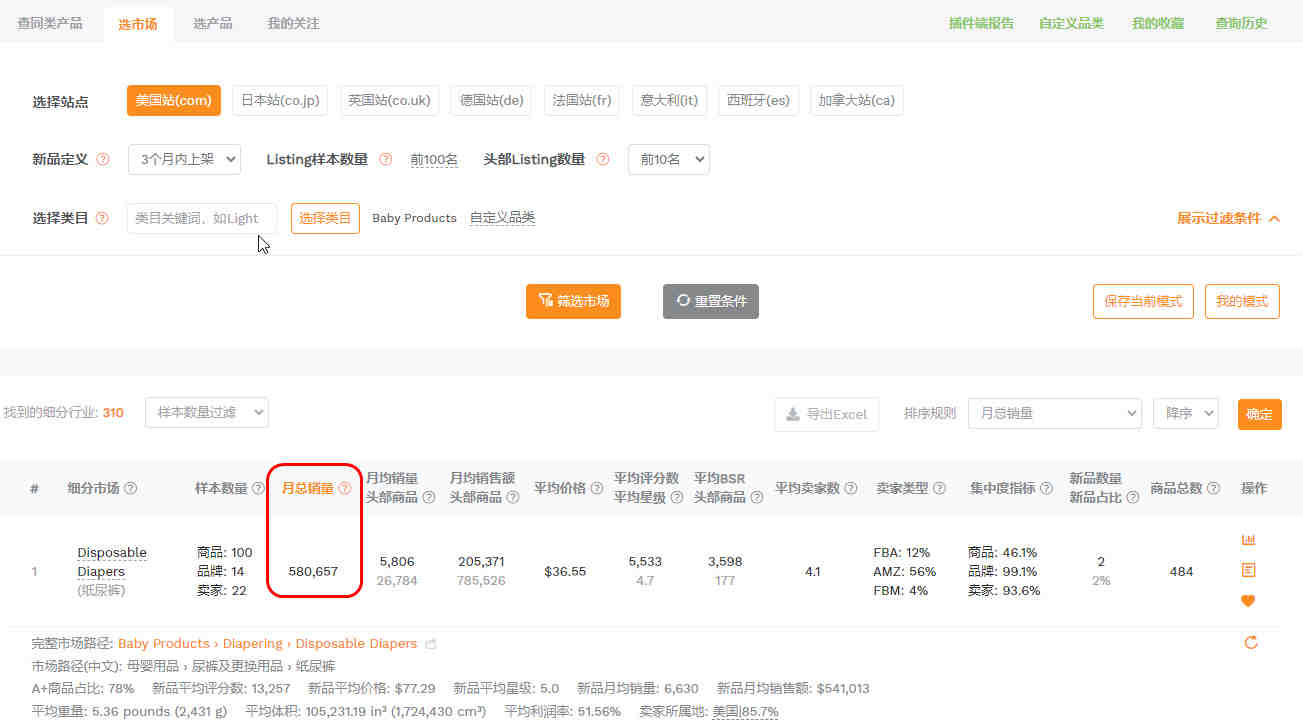Open 插件端报告 in the top menu
The width and height of the screenshot is (1303, 728).
coord(981,23)
